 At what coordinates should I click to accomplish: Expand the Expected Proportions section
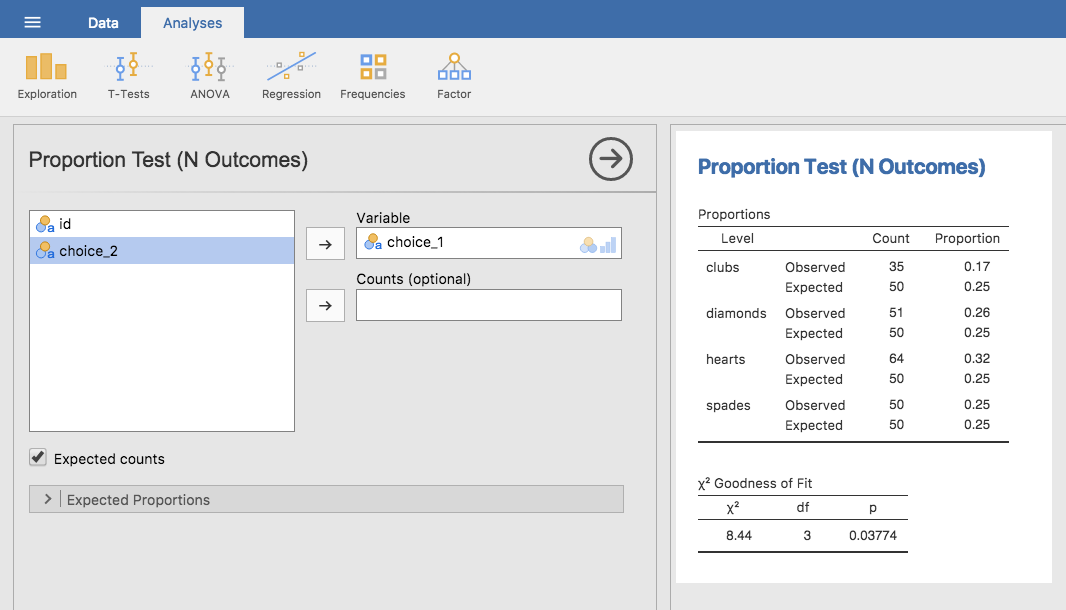(x=326, y=499)
